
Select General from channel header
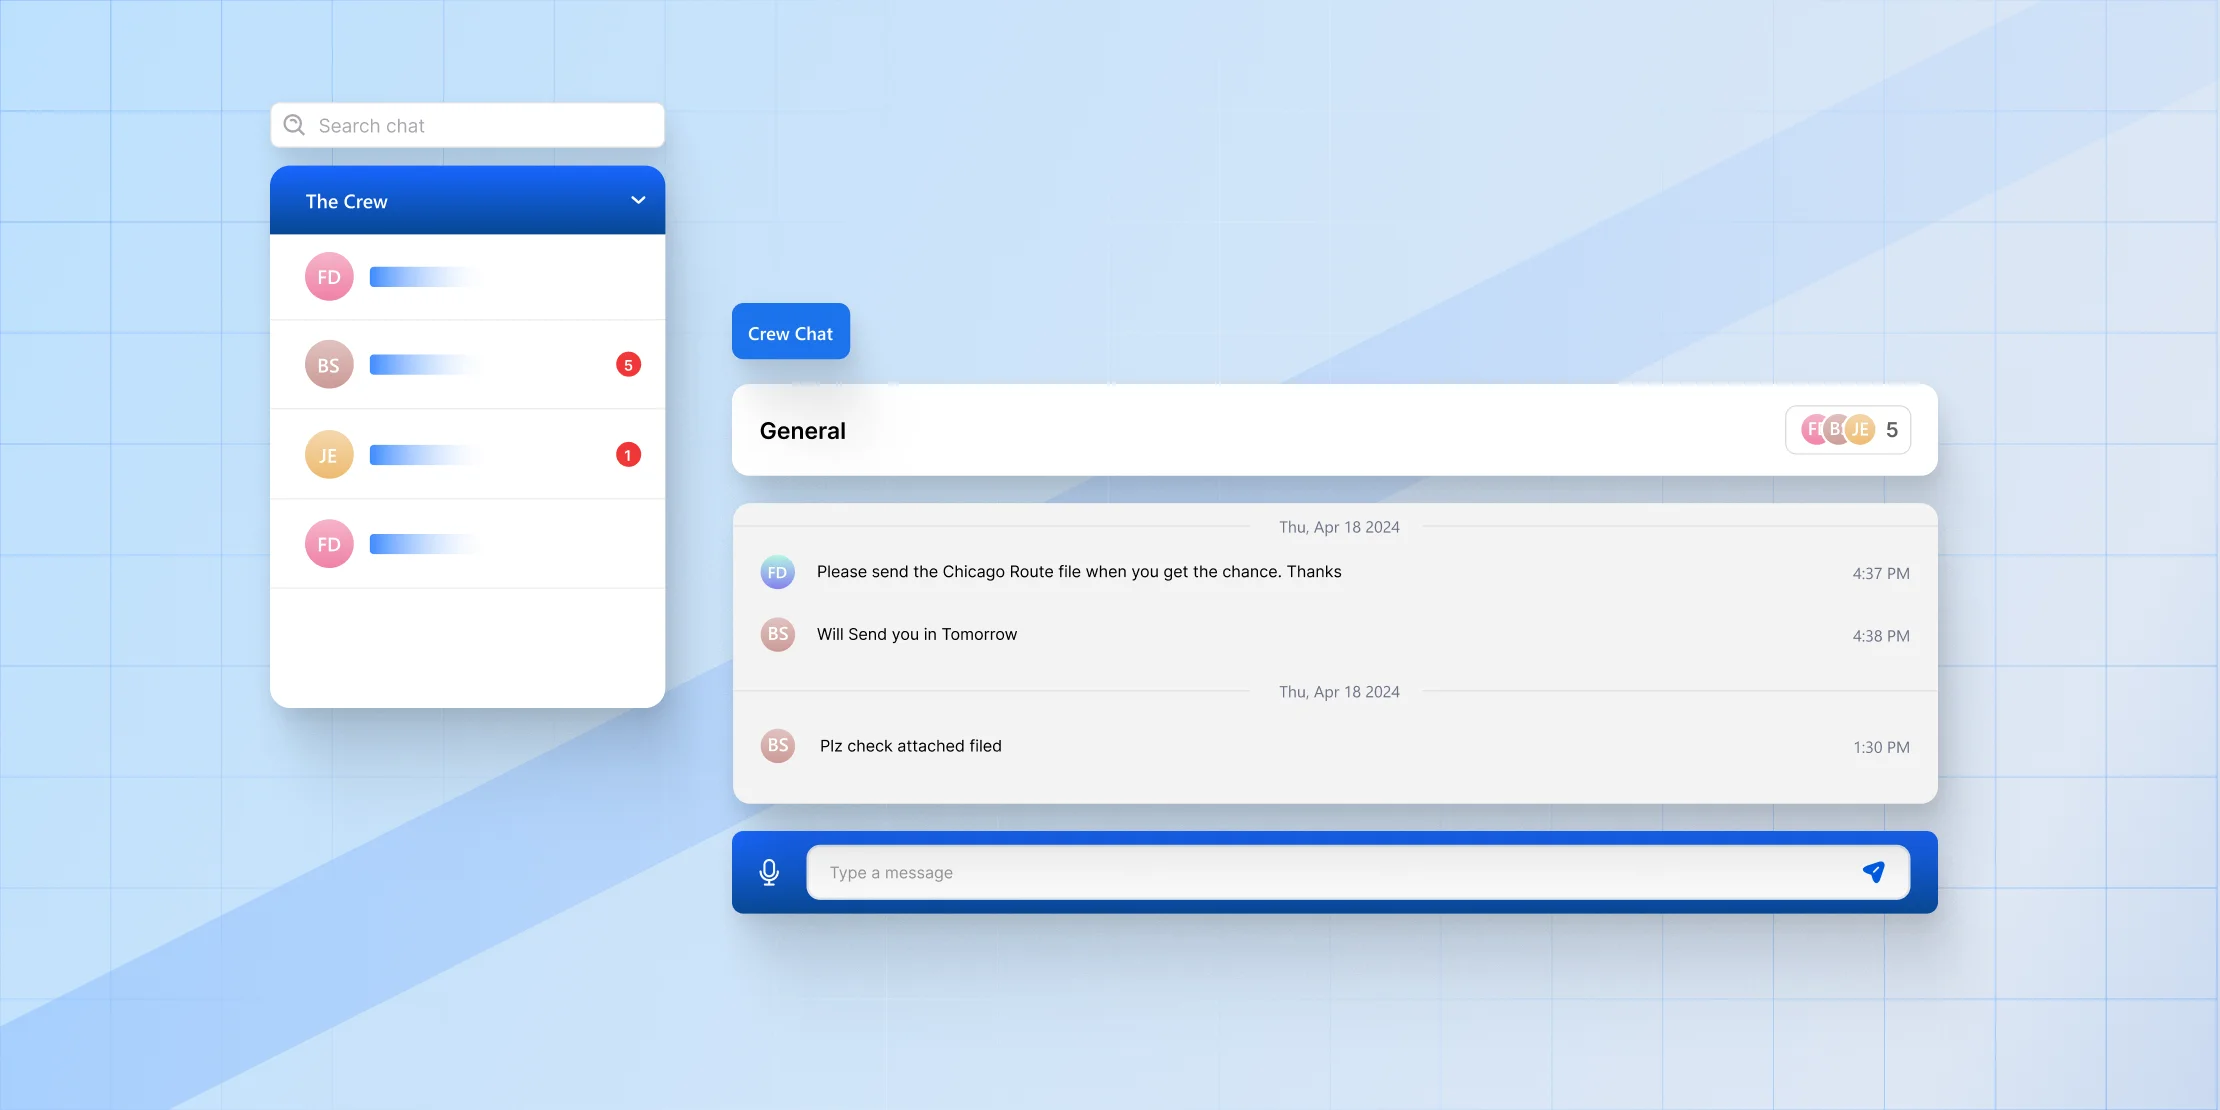(x=801, y=428)
